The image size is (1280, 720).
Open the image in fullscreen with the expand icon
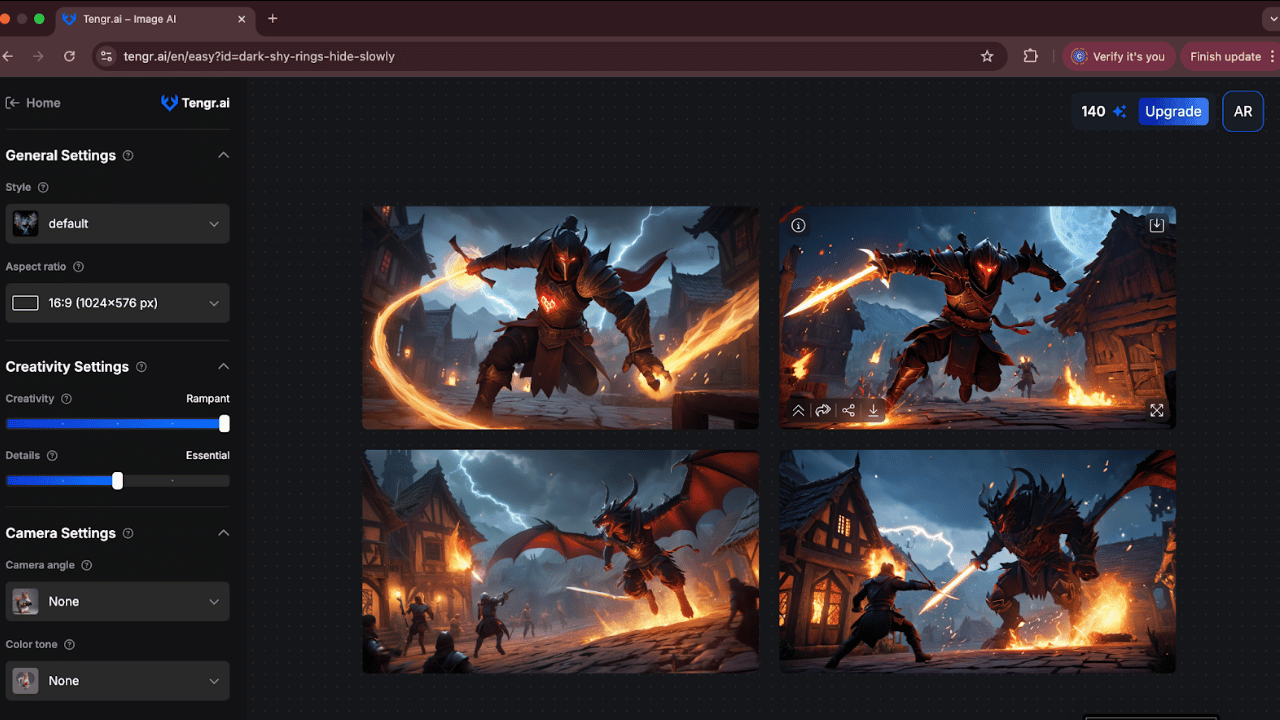point(1156,410)
